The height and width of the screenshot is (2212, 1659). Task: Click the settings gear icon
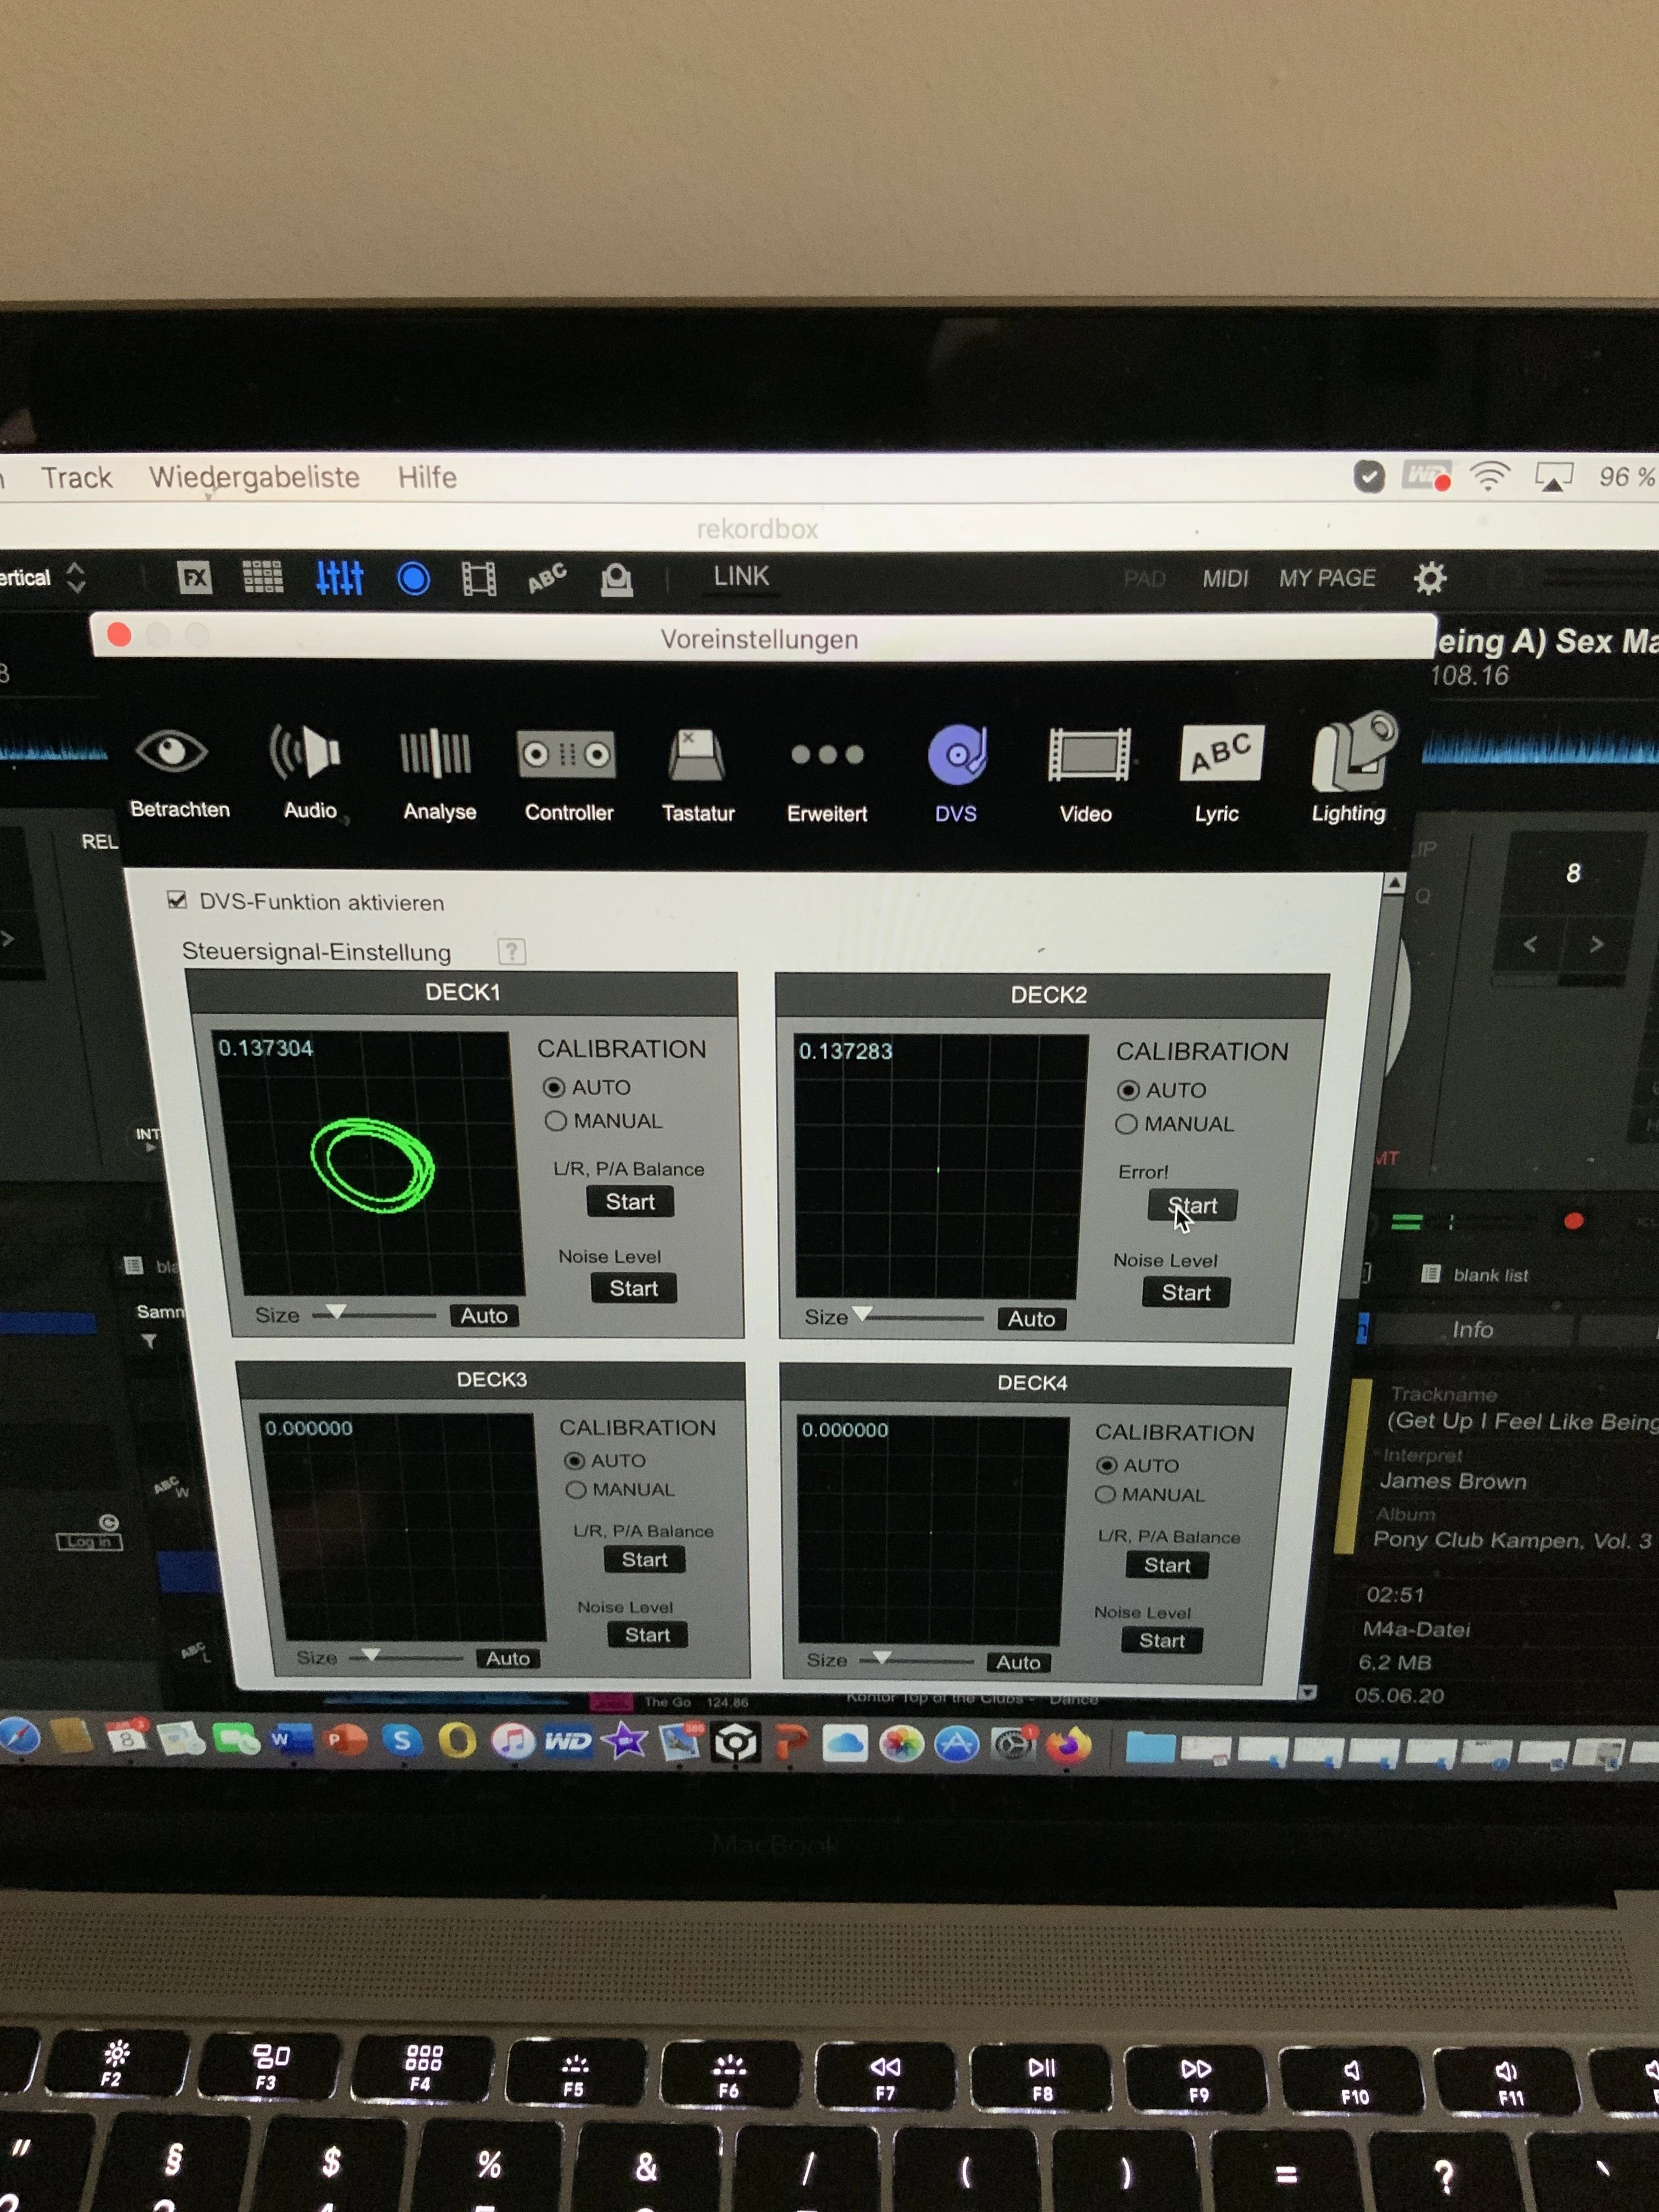pos(1430,578)
